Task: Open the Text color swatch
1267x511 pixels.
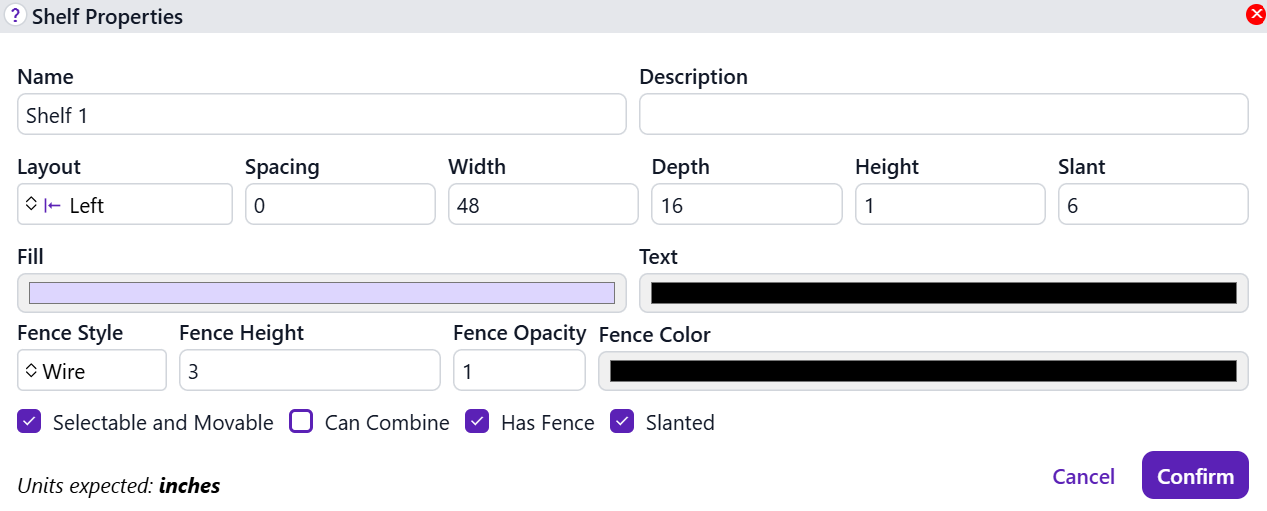Action: [943, 293]
